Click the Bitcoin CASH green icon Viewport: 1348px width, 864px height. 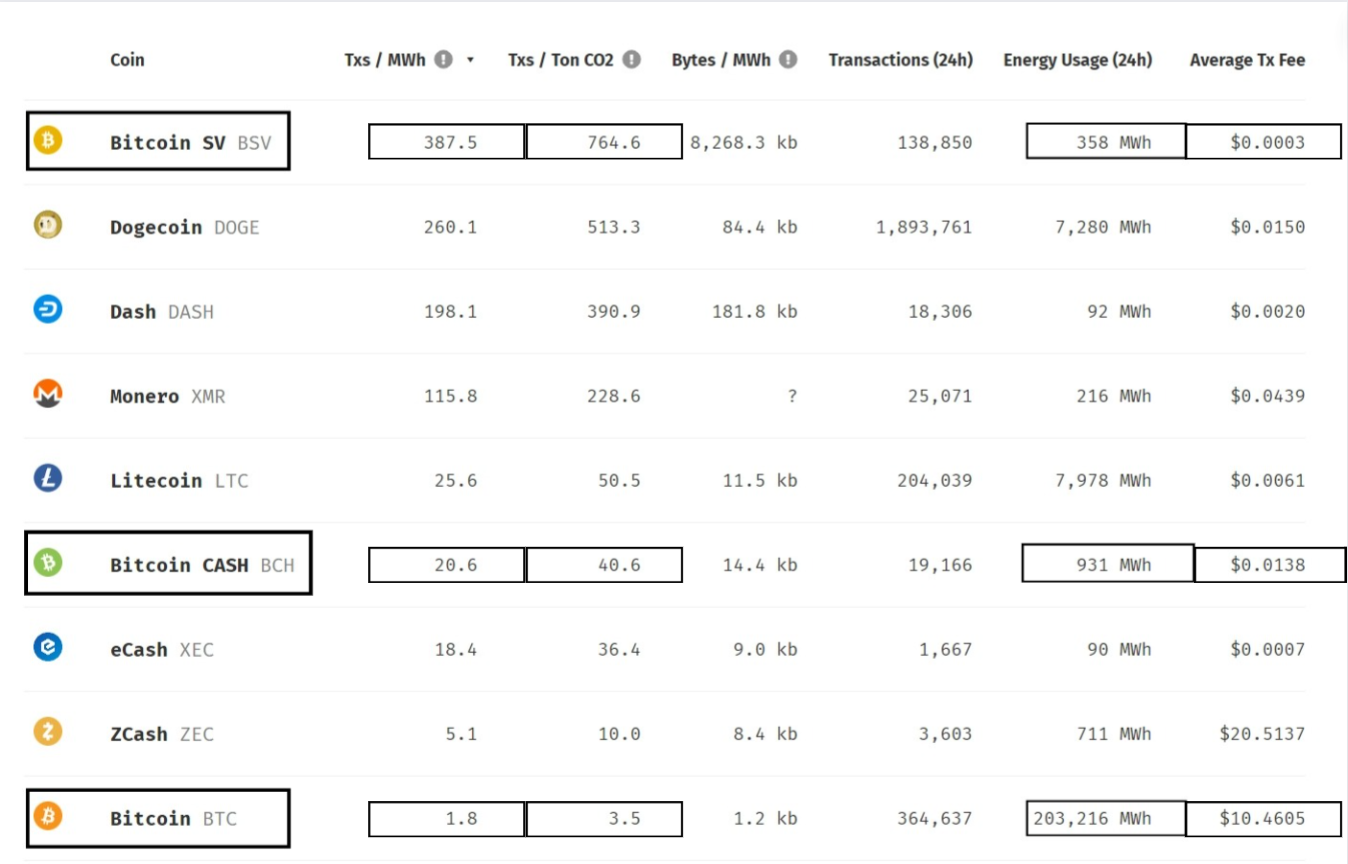point(47,563)
